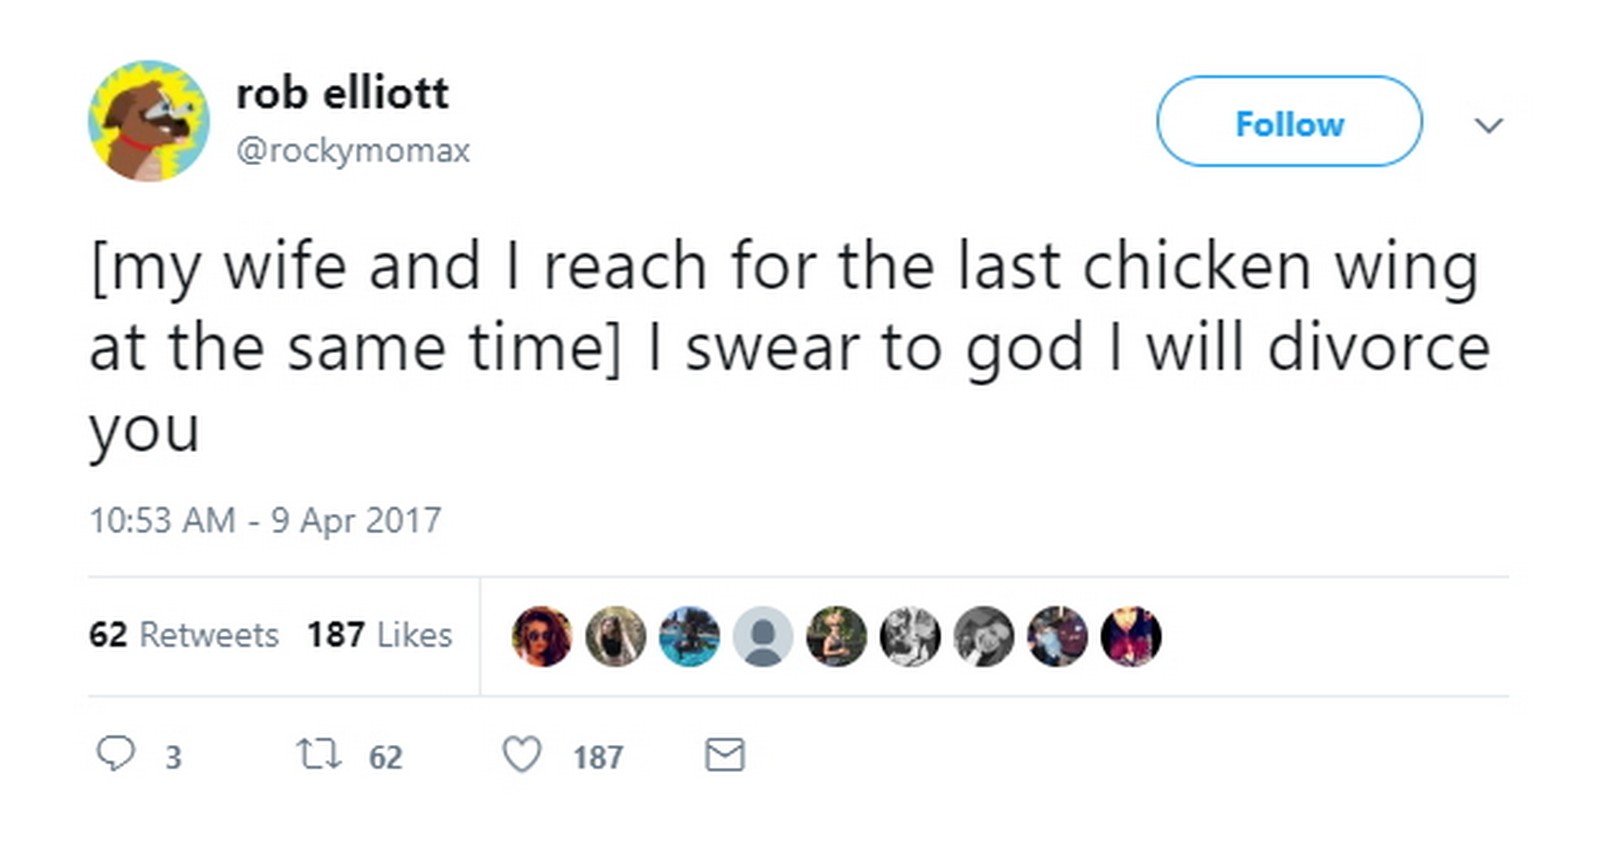Open the last liker avatar with pink tones
The image size is (1600, 844).
(1131, 636)
